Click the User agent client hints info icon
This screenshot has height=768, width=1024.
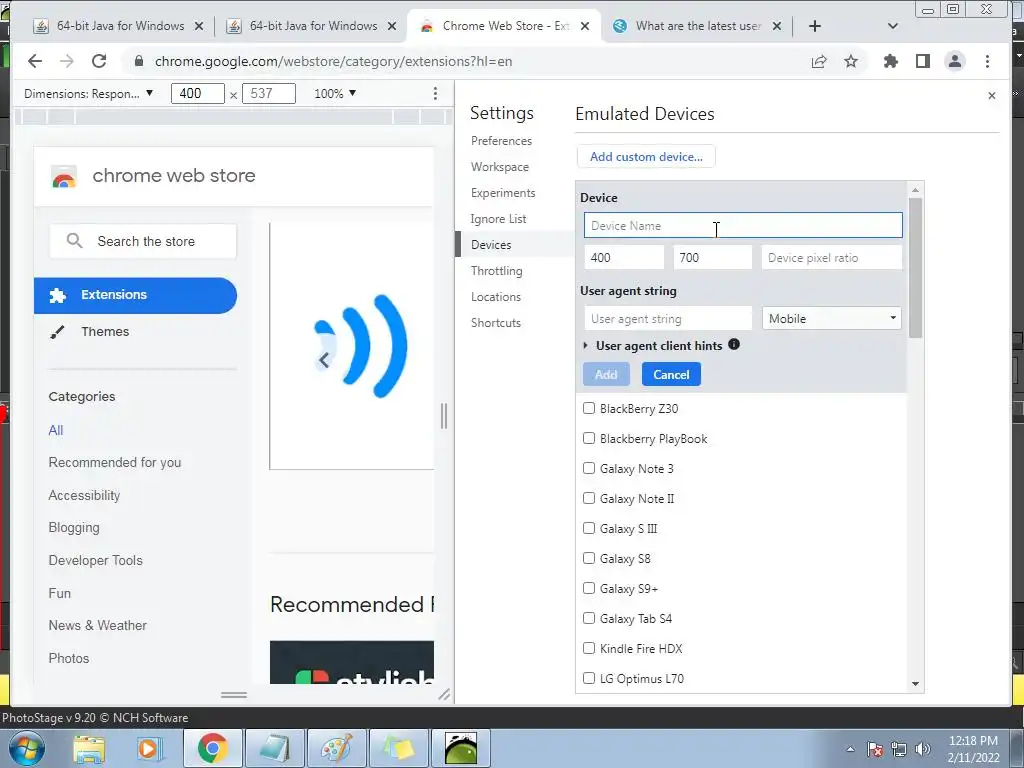click(734, 344)
